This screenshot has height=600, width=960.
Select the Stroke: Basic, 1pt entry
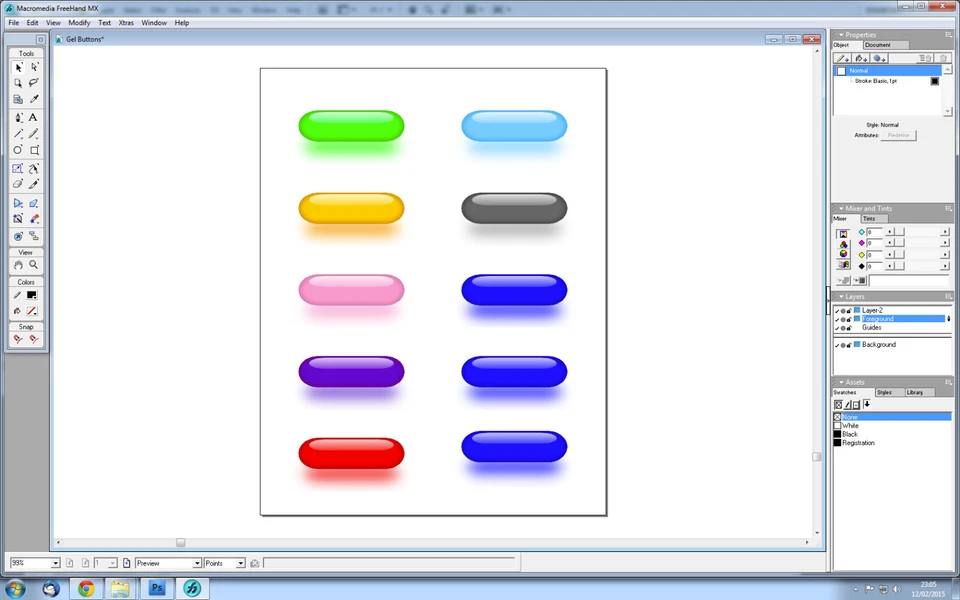[876, 81]
